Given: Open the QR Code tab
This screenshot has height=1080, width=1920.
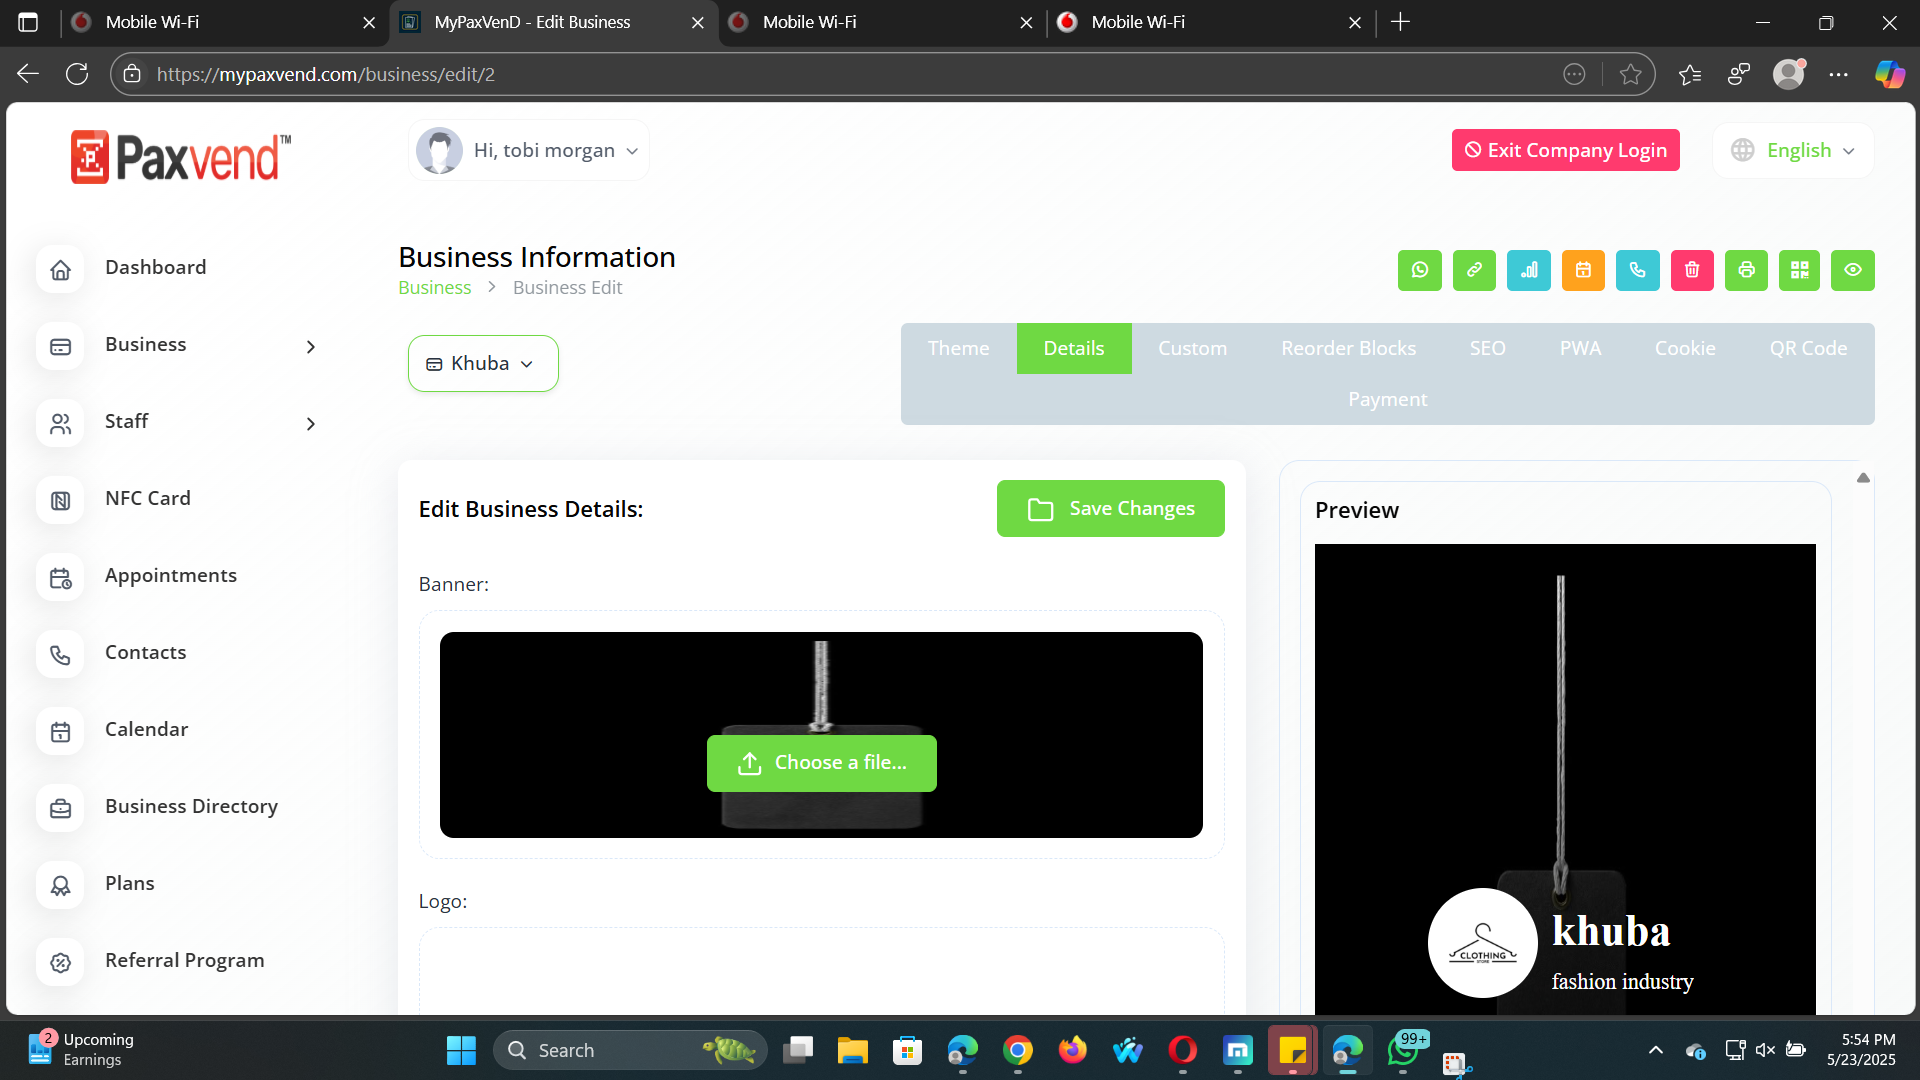Looking at the screenshot, I should (x=1808, y=348).
